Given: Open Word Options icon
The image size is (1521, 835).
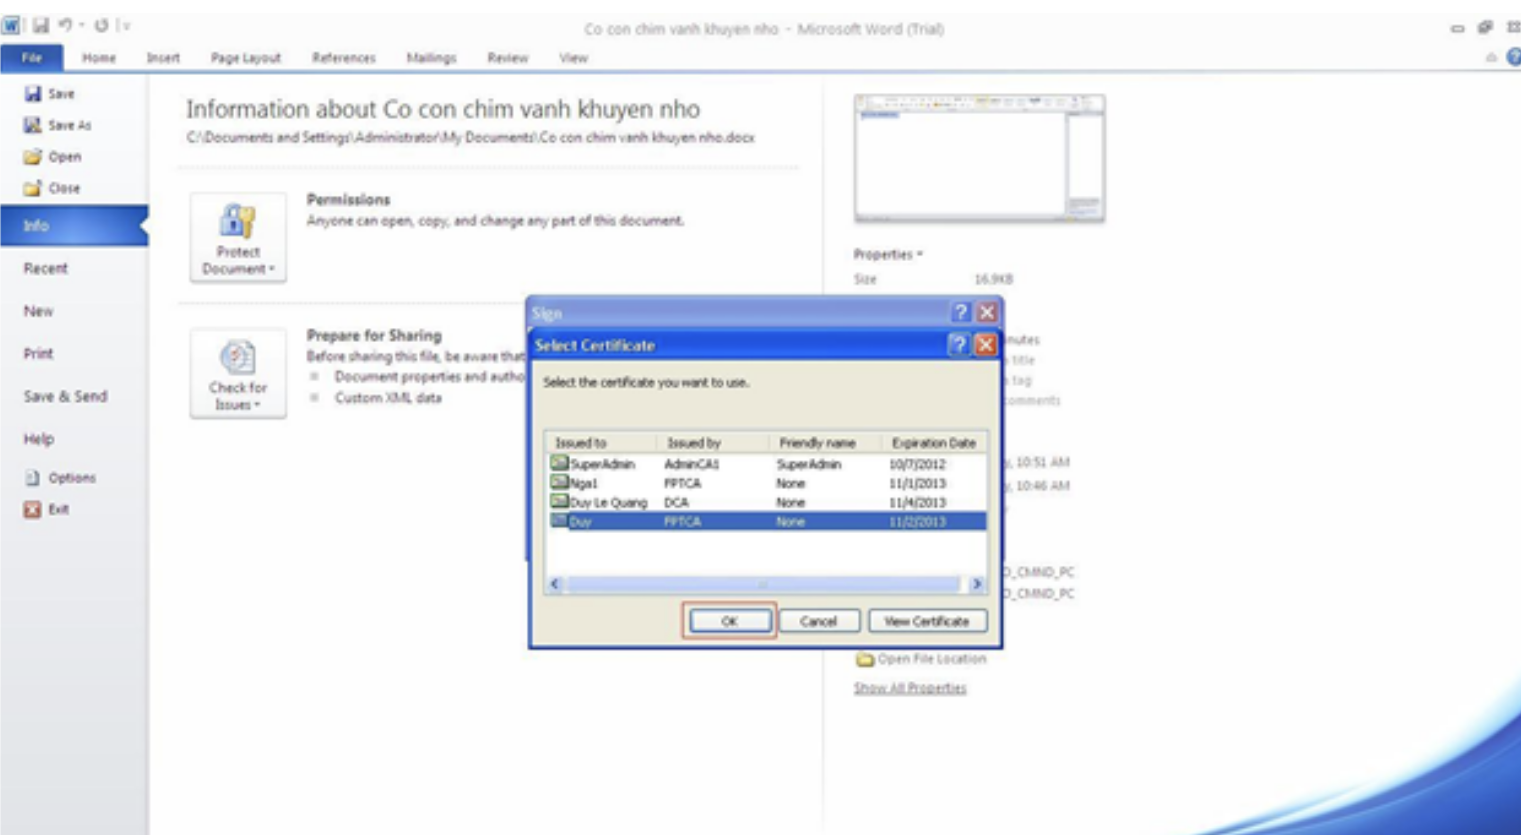Looking at the screenshot, I should pos(33,478).
